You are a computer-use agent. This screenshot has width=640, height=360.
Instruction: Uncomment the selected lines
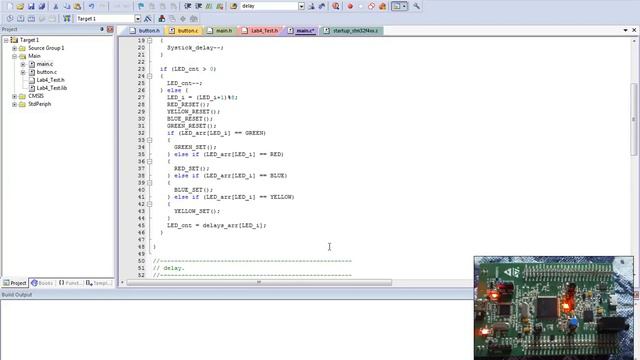tap(220, 6)
